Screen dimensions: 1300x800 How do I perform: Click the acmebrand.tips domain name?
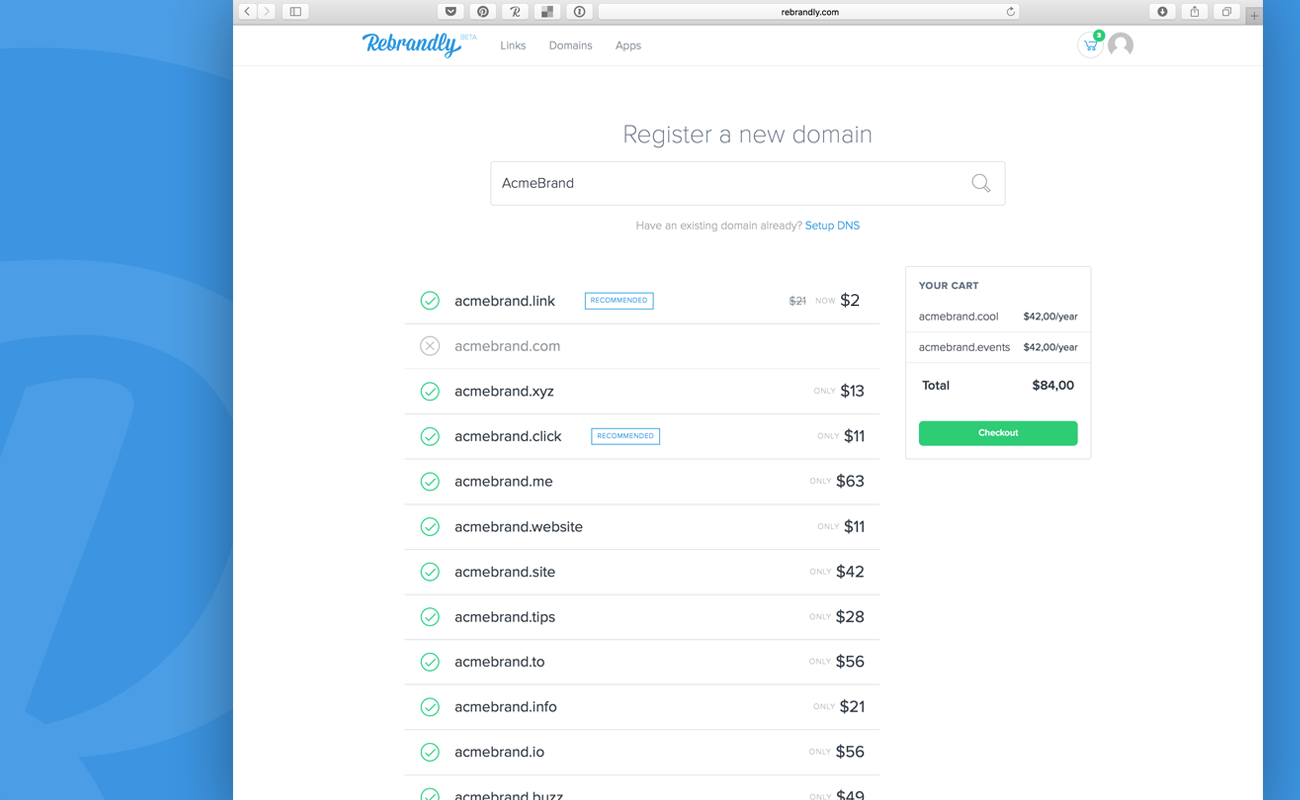click(505, 617)
